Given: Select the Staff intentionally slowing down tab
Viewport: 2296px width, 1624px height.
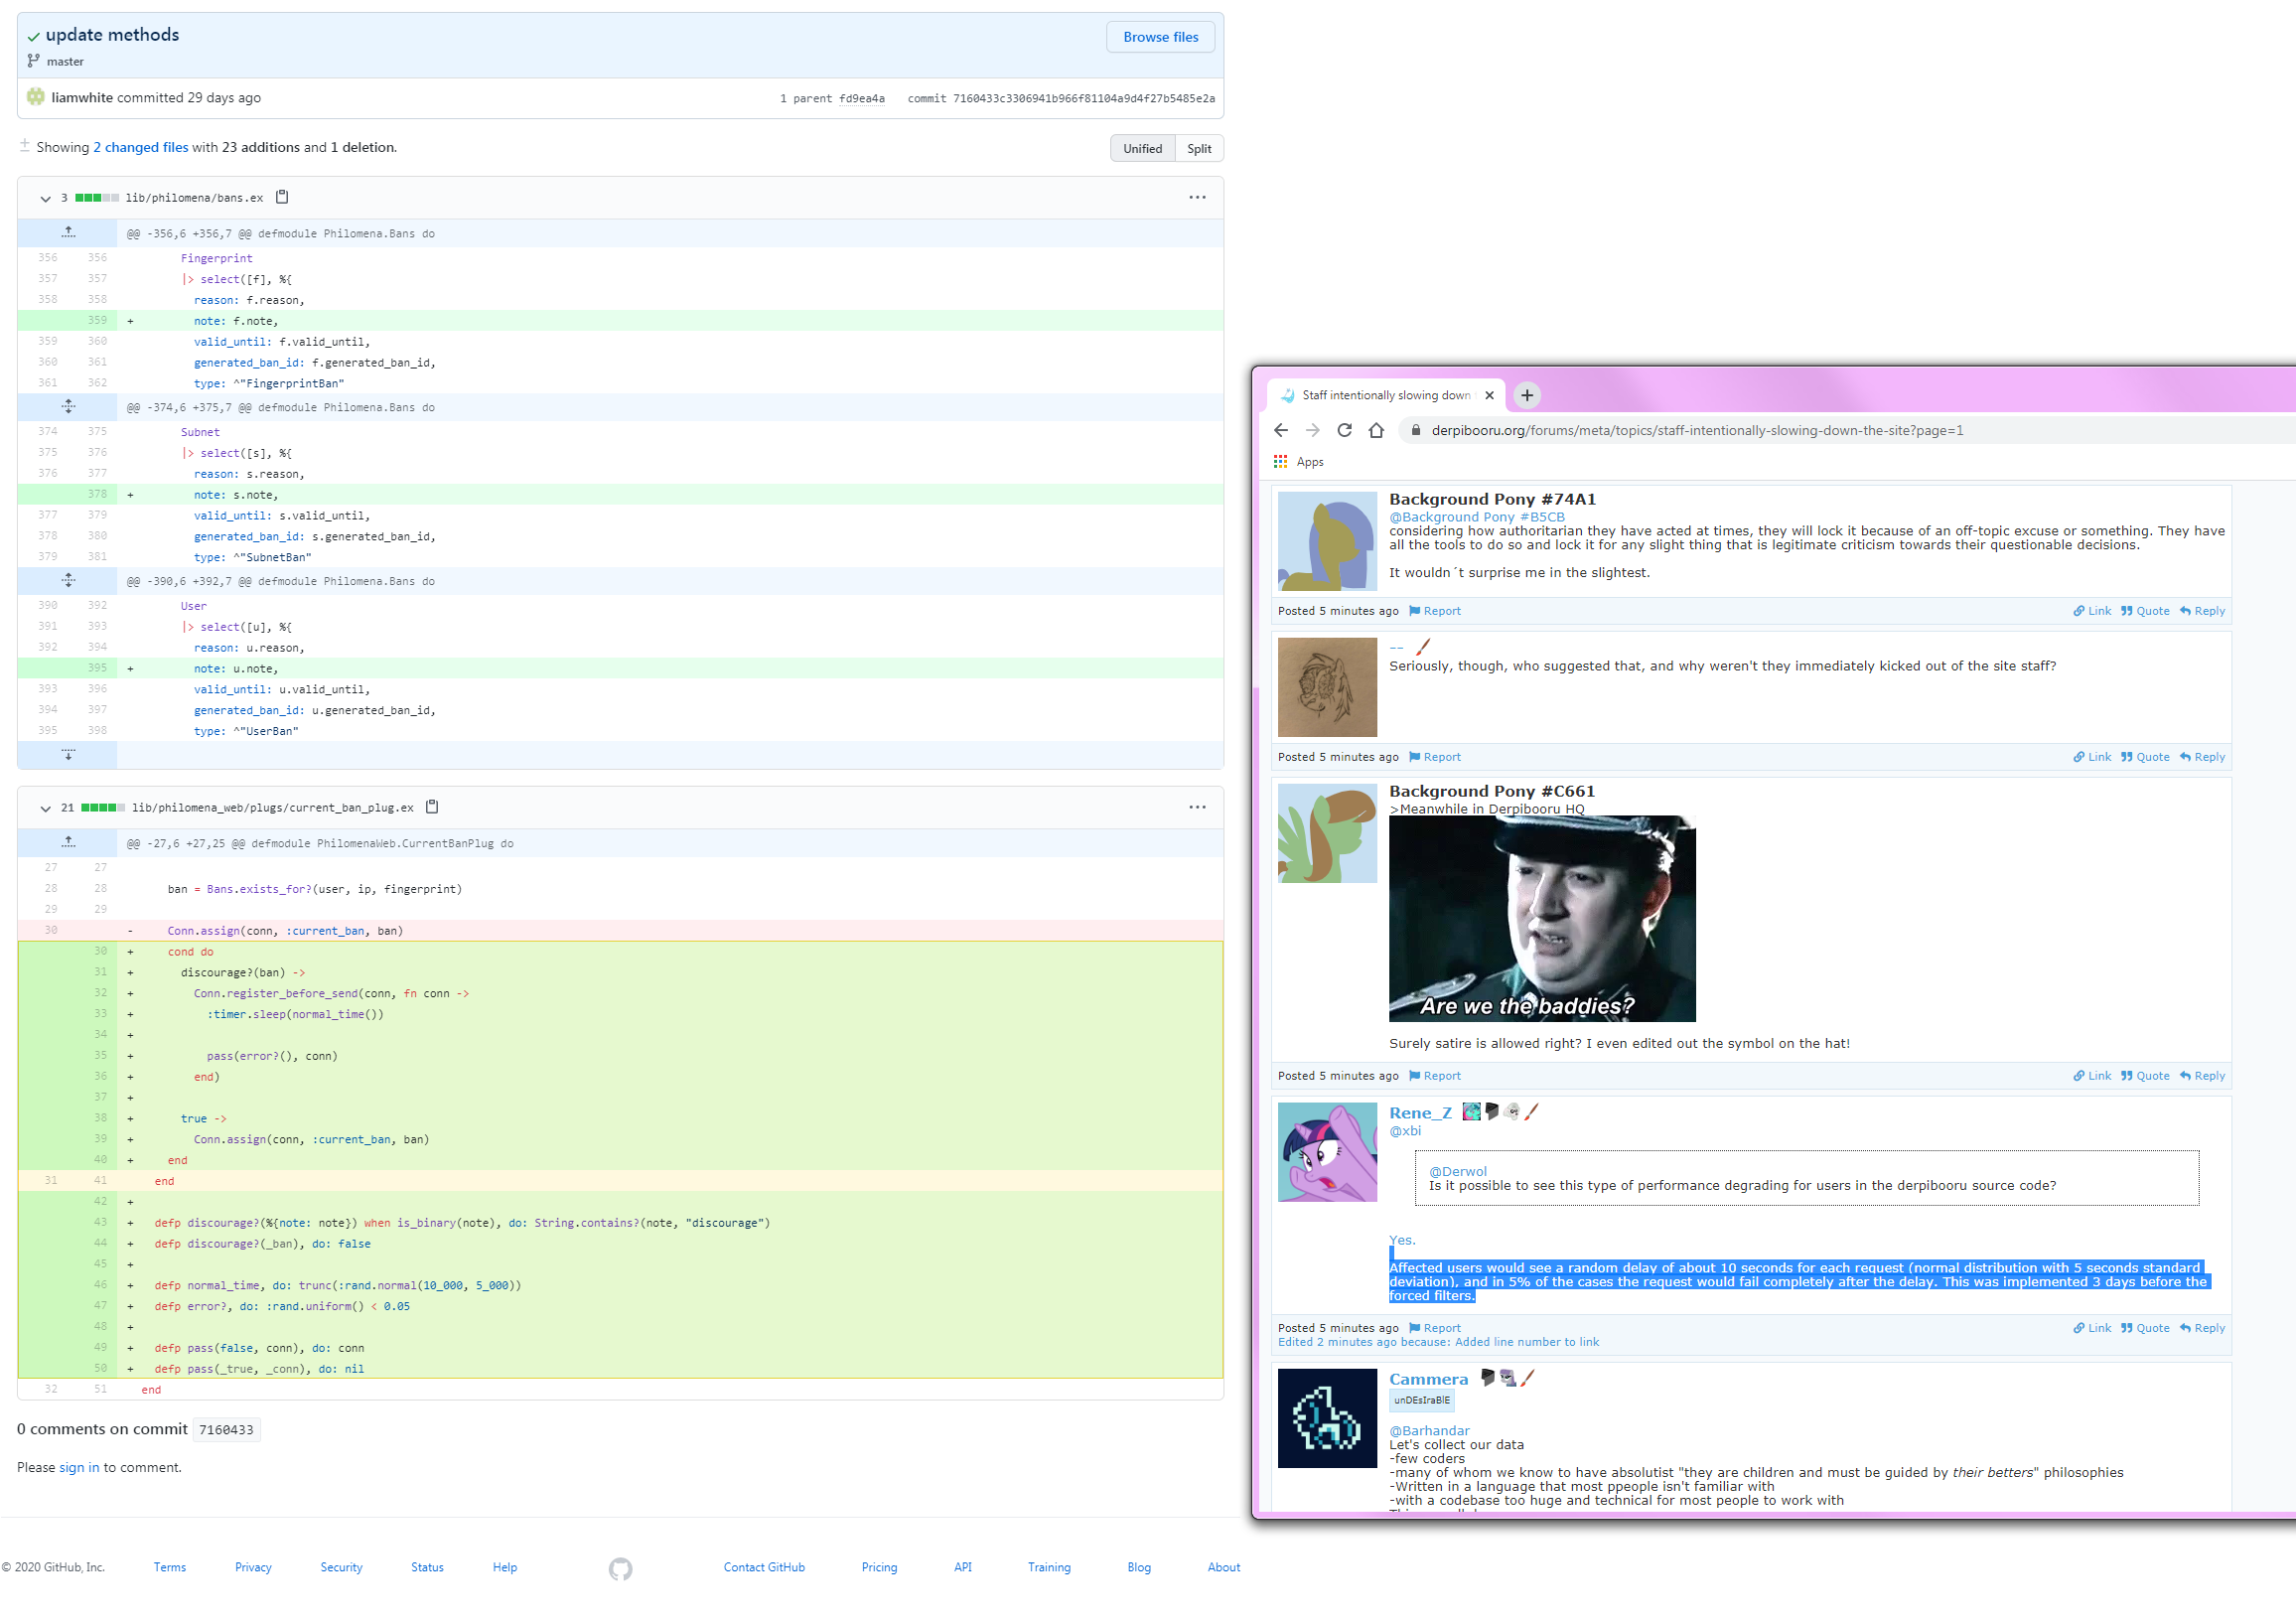Looking at the screenshot, I should pos(1386,396).
